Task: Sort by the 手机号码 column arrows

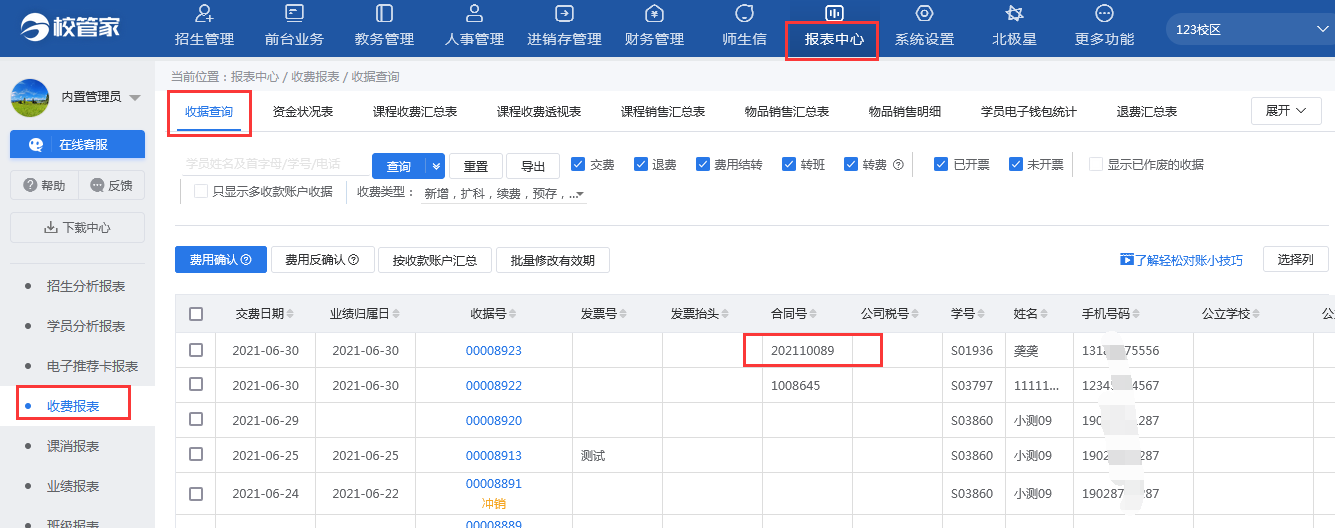Action: [1136, 314]
